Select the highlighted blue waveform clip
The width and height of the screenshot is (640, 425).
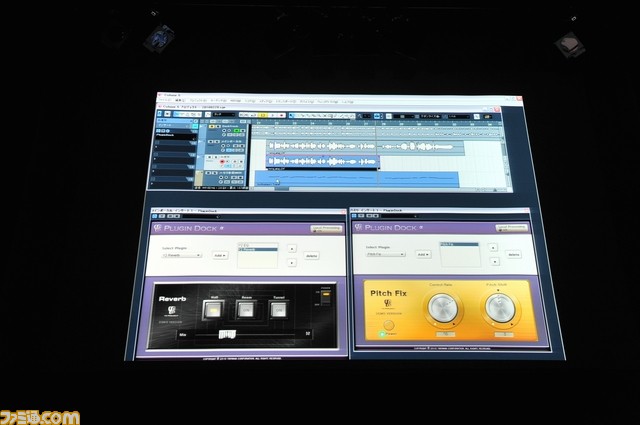[x=322, y=162]
